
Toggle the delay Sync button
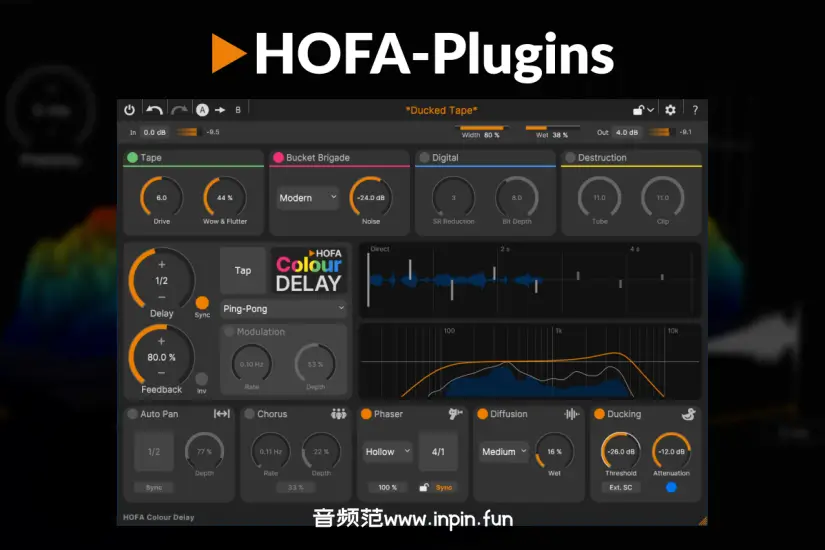[202, 303]
